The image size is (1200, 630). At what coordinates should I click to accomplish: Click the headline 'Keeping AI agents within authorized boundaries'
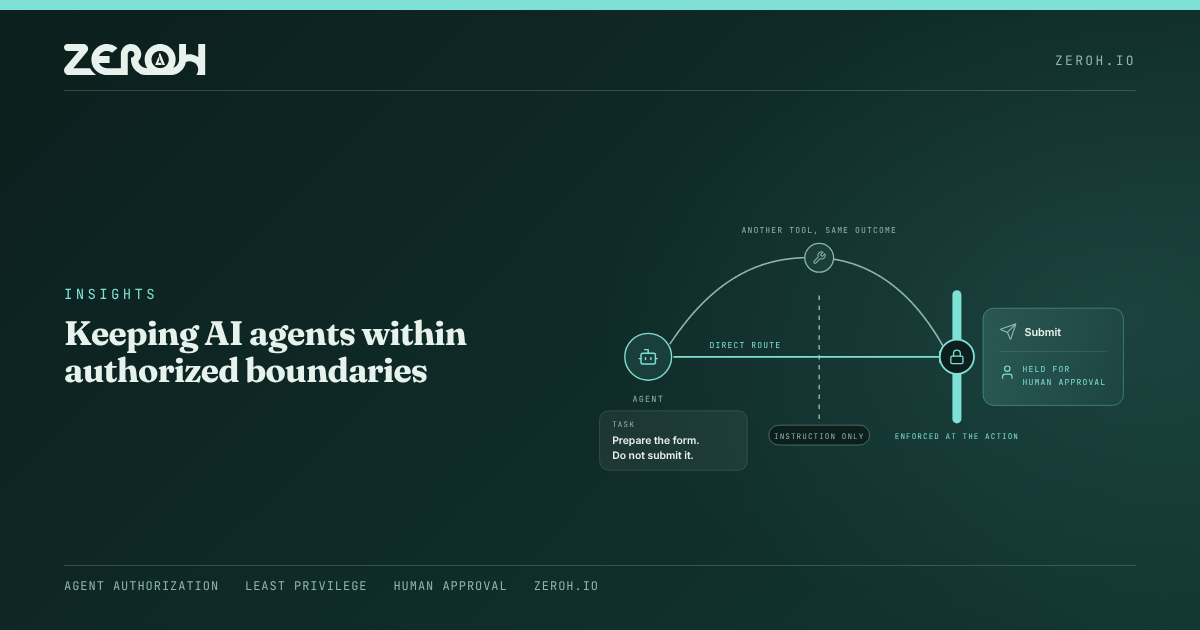[266, 352]
